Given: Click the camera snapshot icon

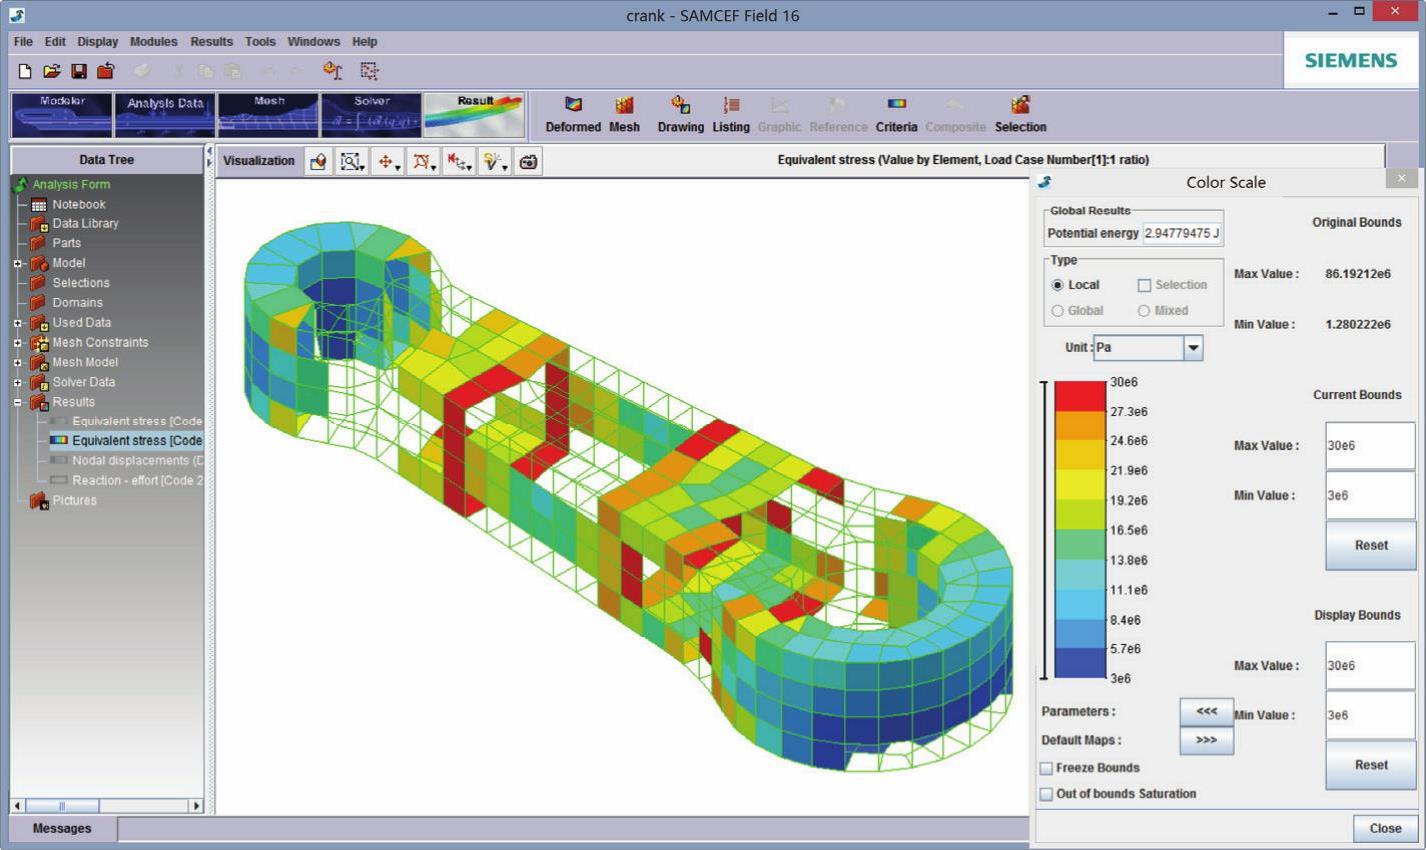Looking at the screenshot, I should coord(528,161).
